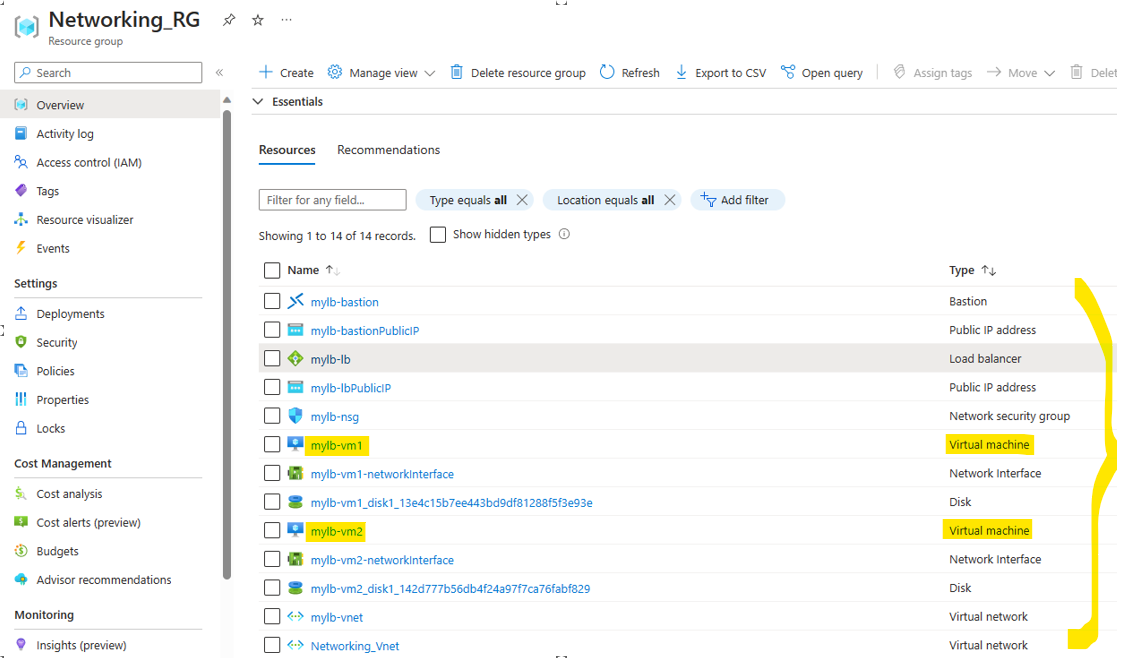Click the mylb-vm1 virtual machine icon
This screenshot has width=1126, height=658.
295,445
